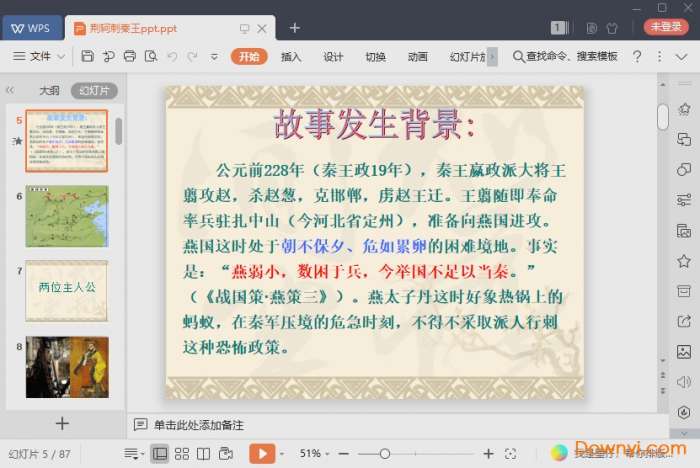Open the properties sliders icon in right sidebar
This screenshot has height=468, width=700.
pyautogui.click(x=684, y=200)
